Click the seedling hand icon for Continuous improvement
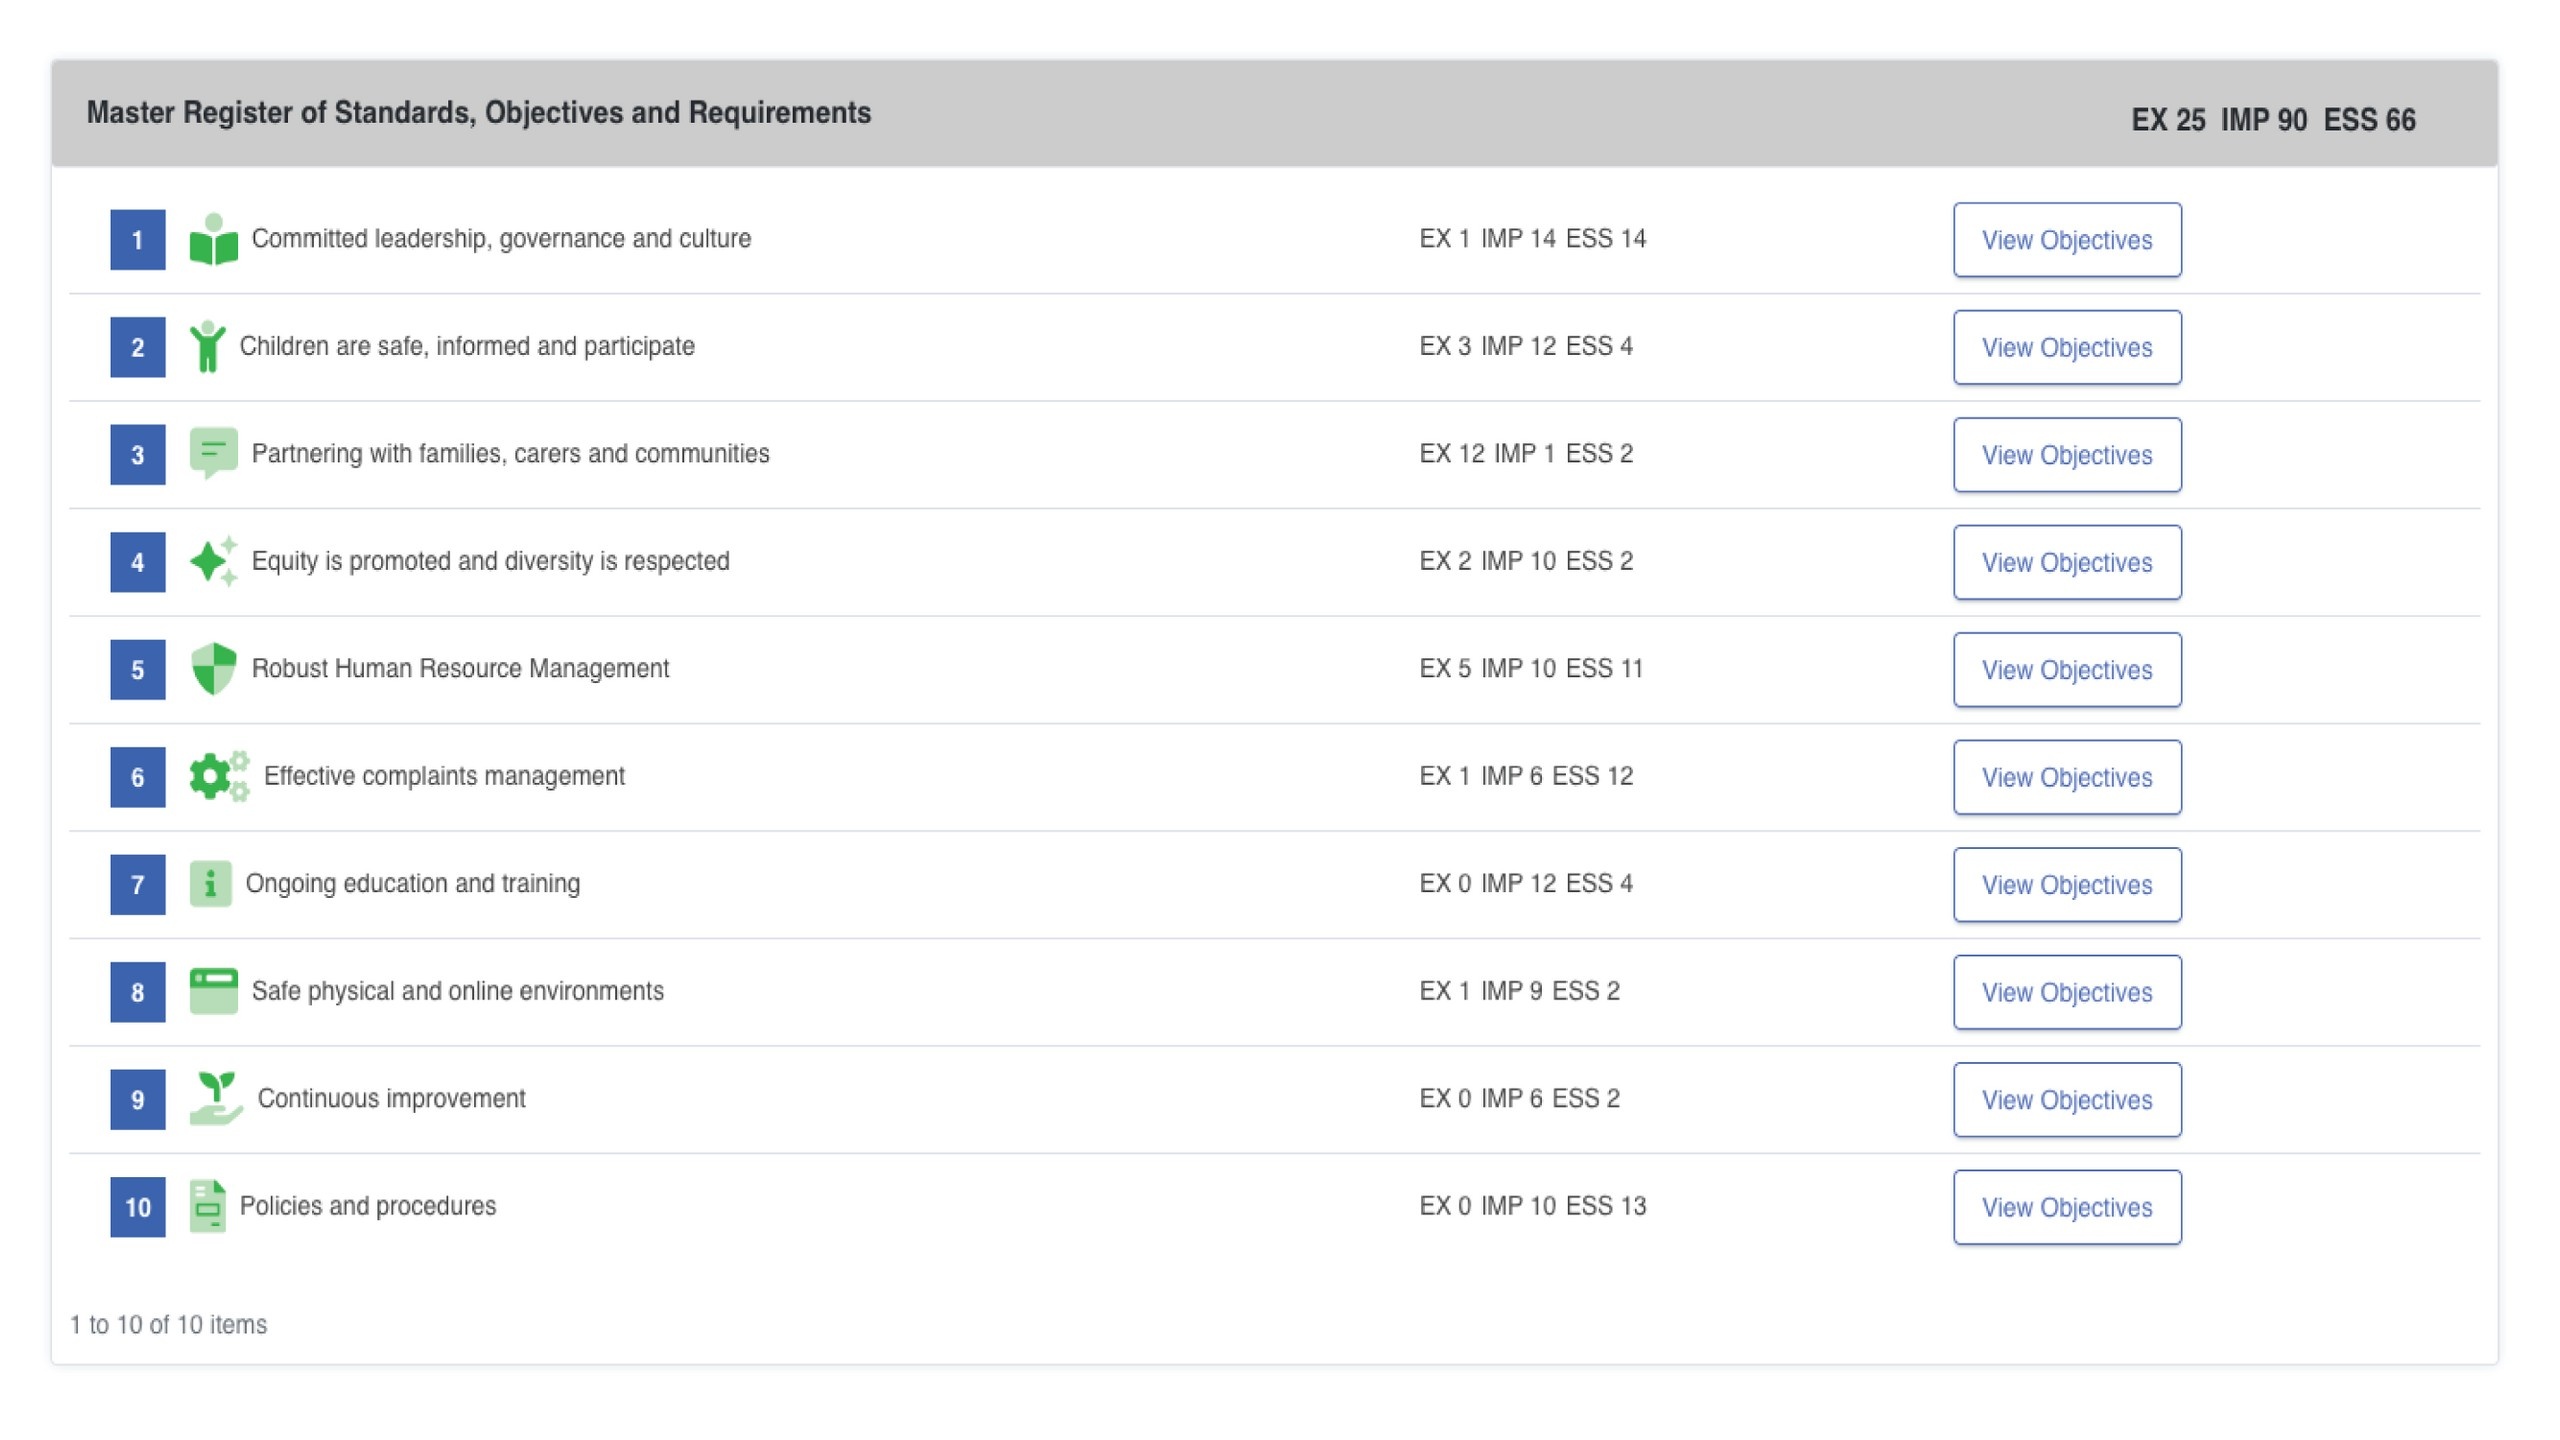 (216, 1098)
